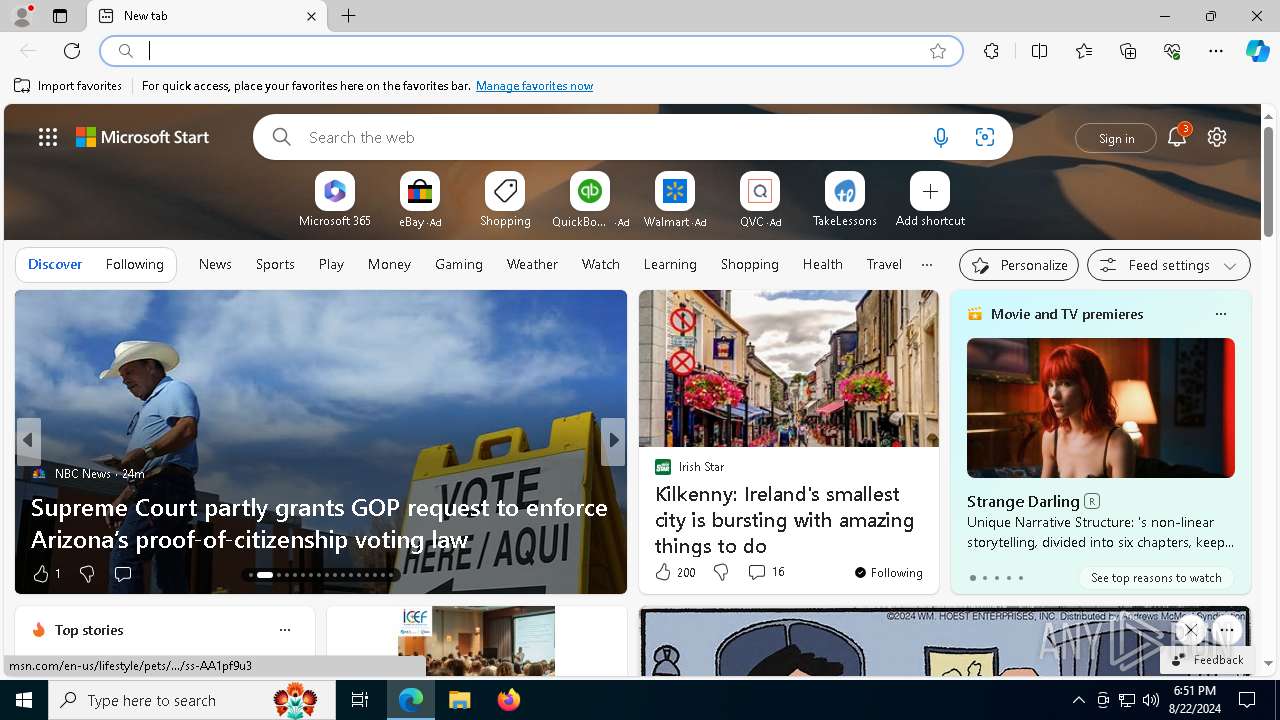Refresh the current page
Screen dimensions: 1280x720
tap(72, 51)
